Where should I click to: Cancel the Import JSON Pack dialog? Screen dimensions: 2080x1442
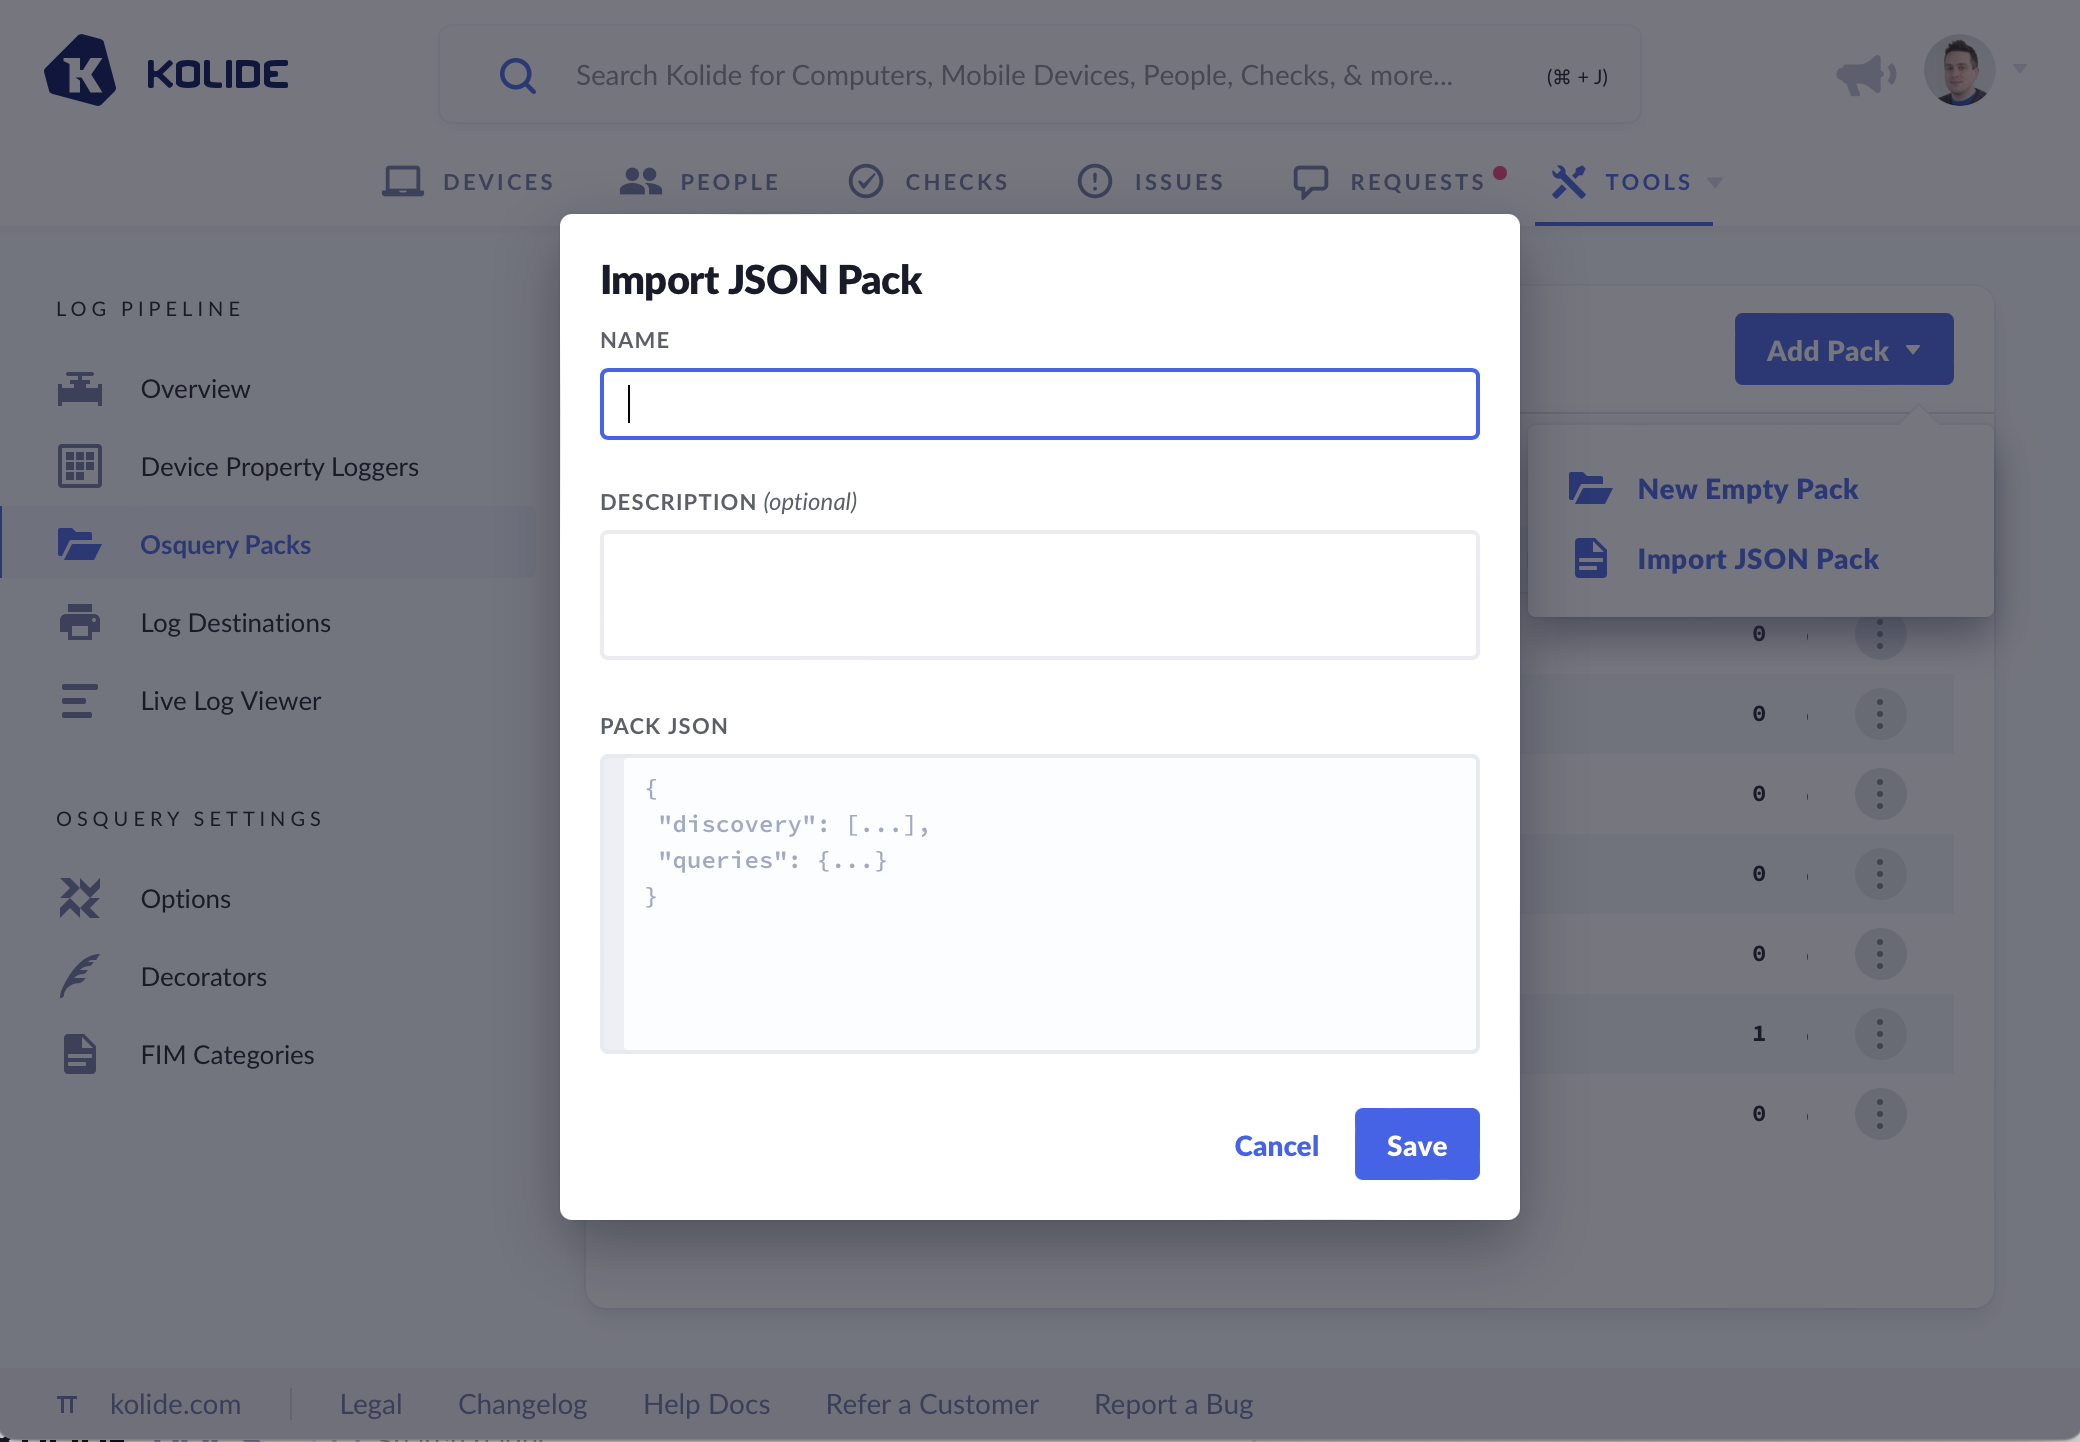click(x=1276, y=1146)
